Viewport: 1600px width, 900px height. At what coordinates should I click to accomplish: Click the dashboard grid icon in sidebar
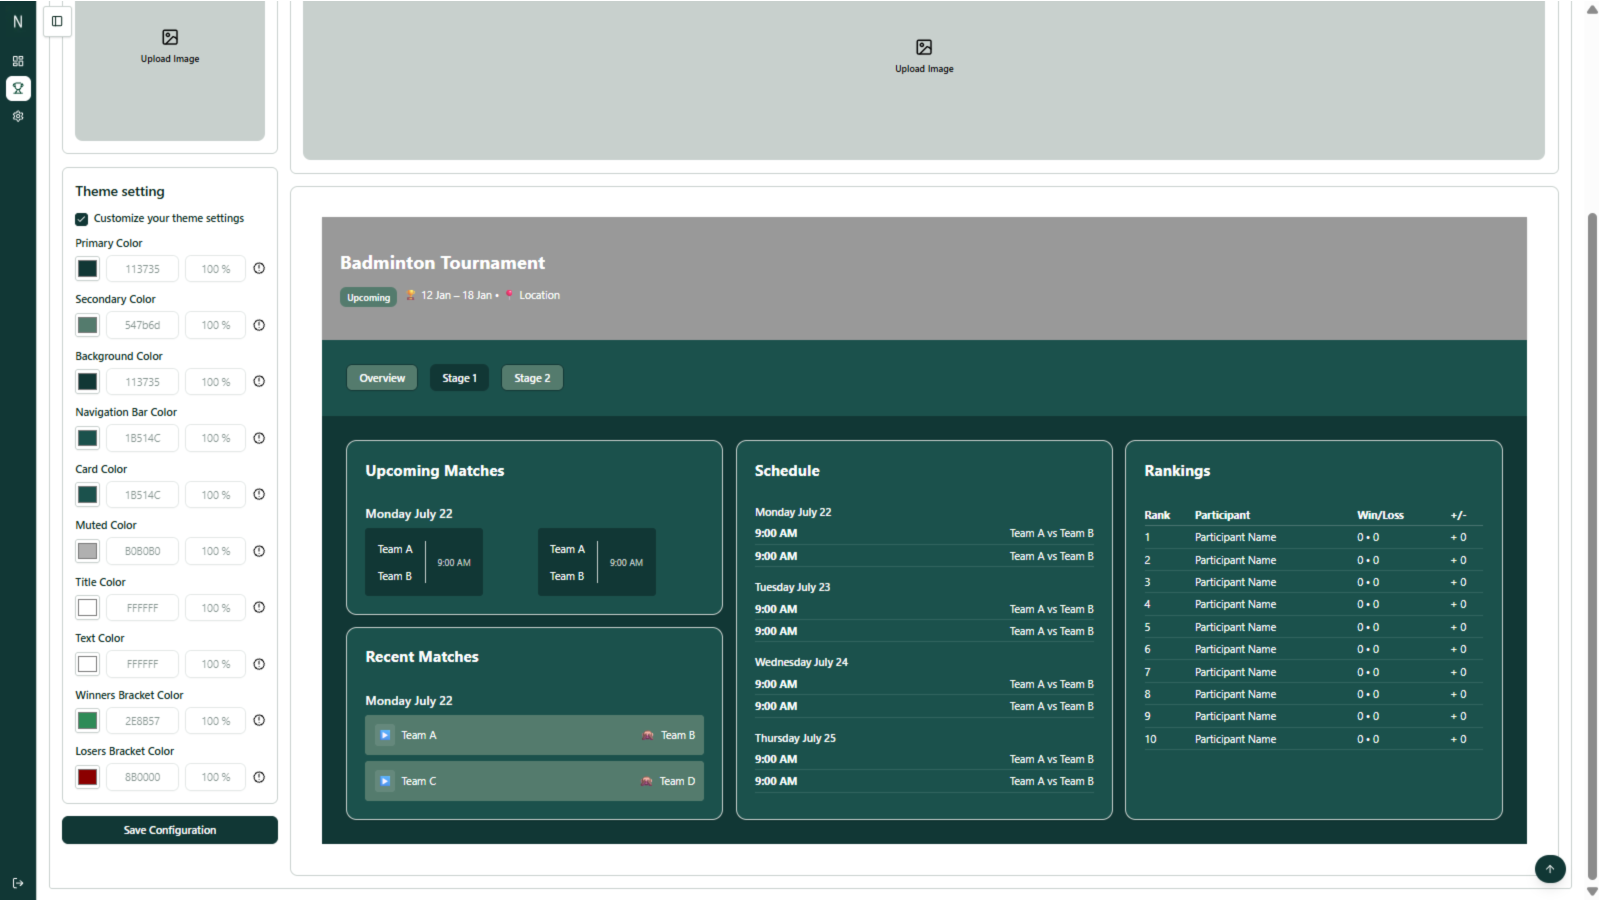coord(18,61)
